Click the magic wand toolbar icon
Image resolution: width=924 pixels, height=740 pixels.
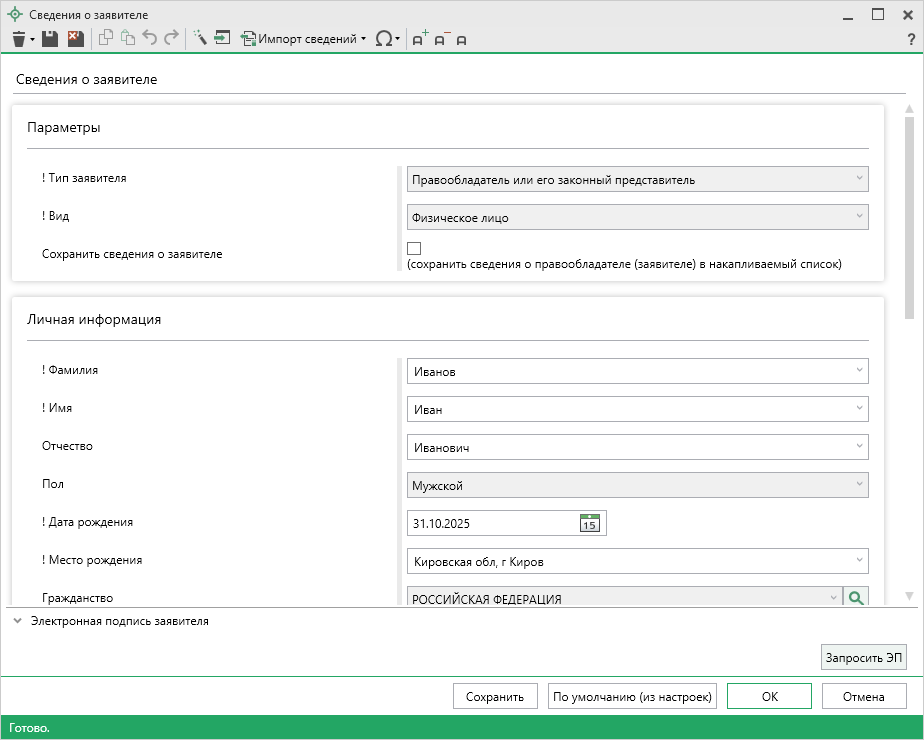tap(200, 39)
